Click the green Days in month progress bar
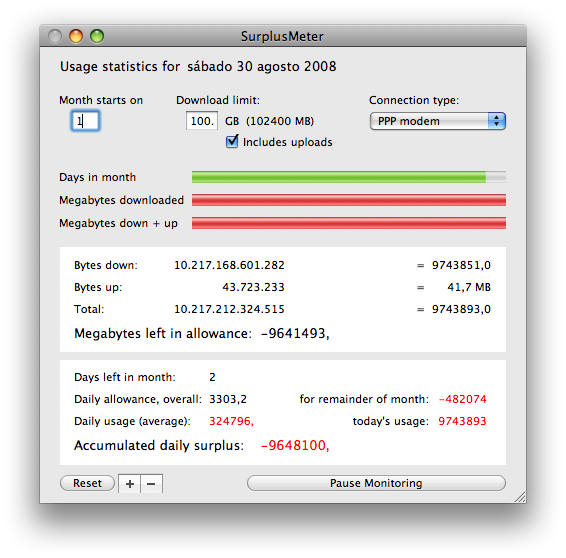 click(349, 177)
